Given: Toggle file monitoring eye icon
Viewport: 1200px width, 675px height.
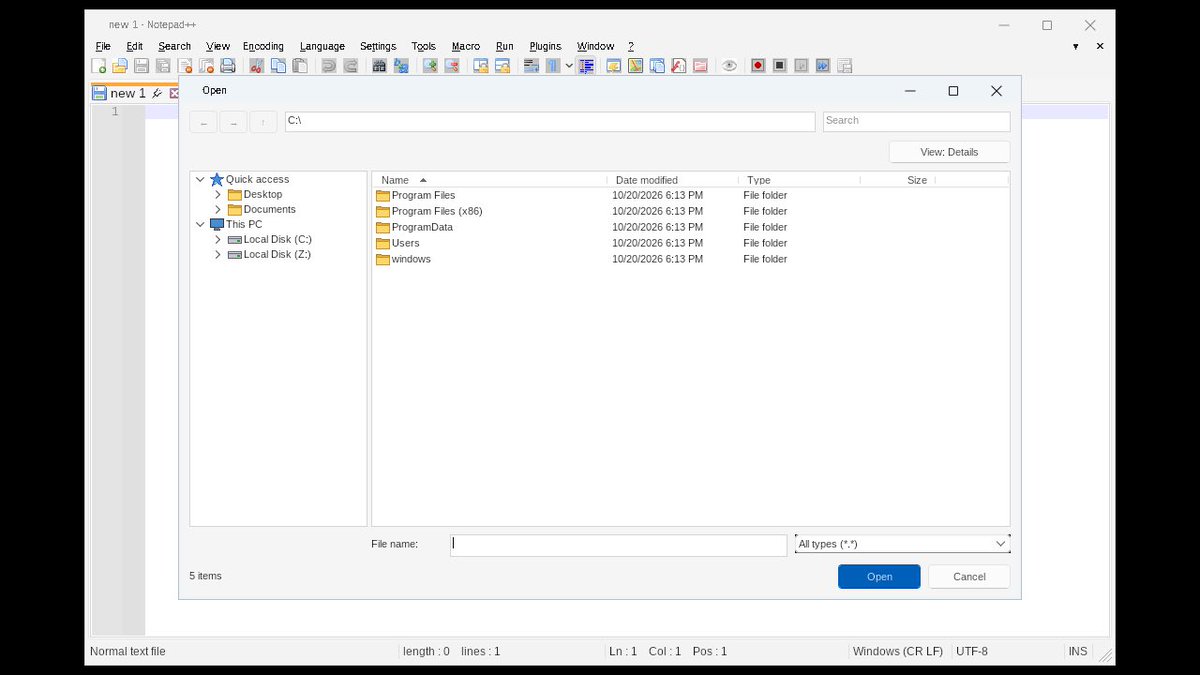Looking at the screenshot, I should click(x=729, y=66).
